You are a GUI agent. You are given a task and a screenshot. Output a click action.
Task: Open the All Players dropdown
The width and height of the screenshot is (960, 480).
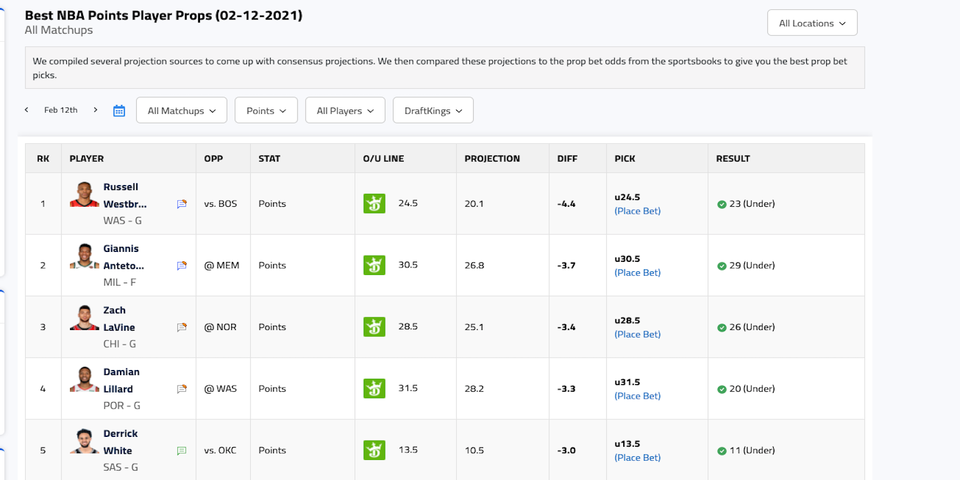click(x=345, y=110)
